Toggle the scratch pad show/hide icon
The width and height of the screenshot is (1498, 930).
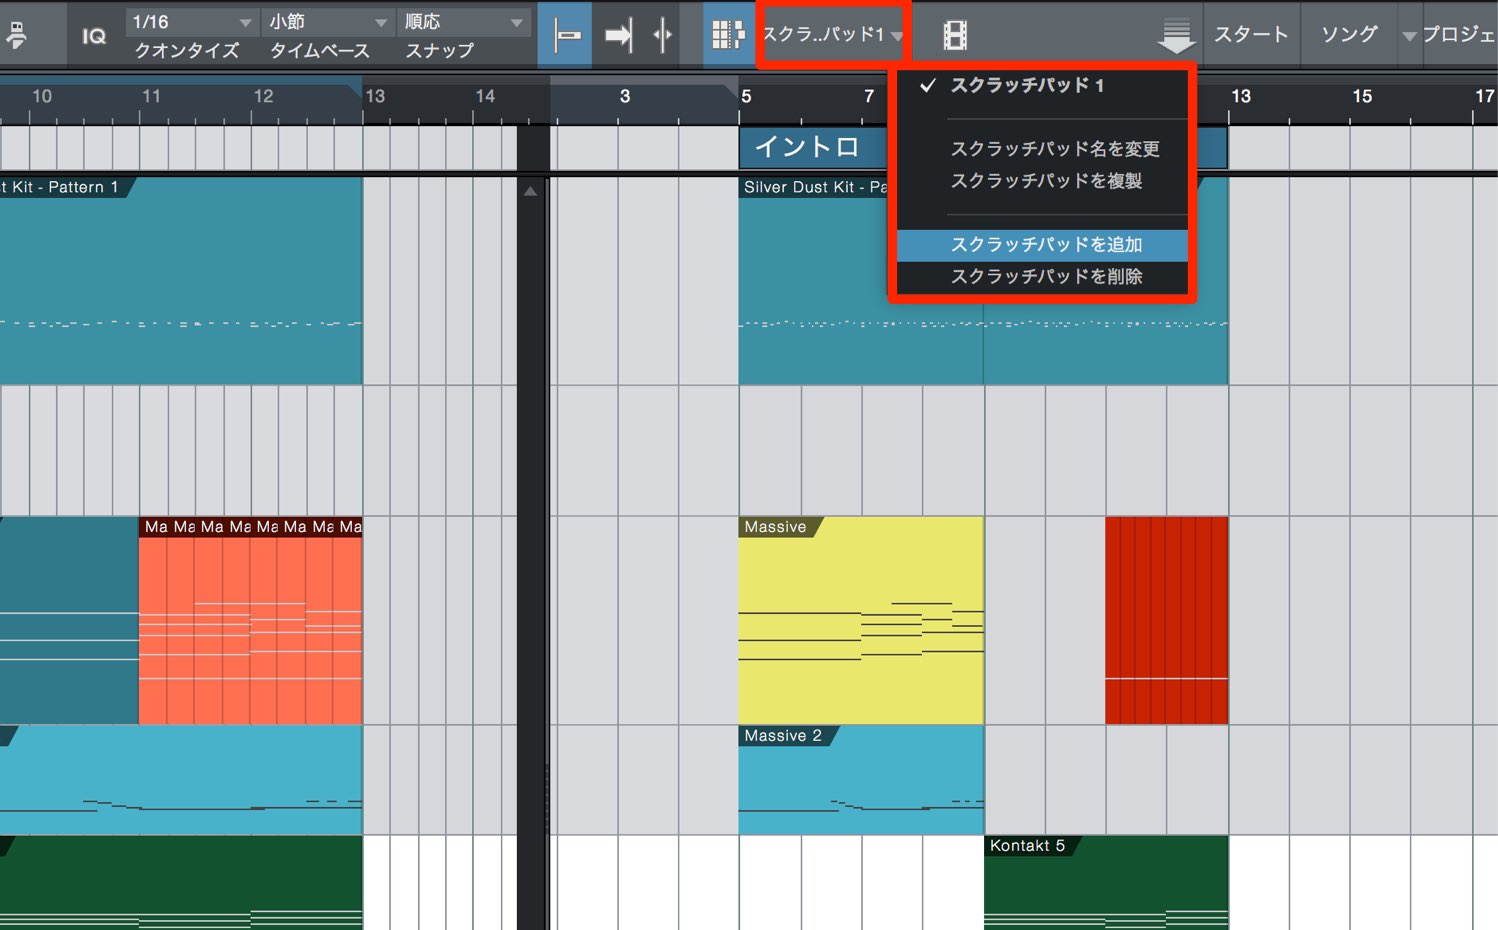[727, 36]
